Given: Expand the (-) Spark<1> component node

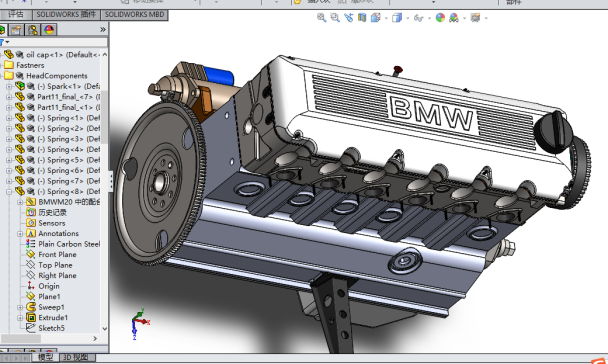Looking at the screenshot, I should tap(9, 86).
